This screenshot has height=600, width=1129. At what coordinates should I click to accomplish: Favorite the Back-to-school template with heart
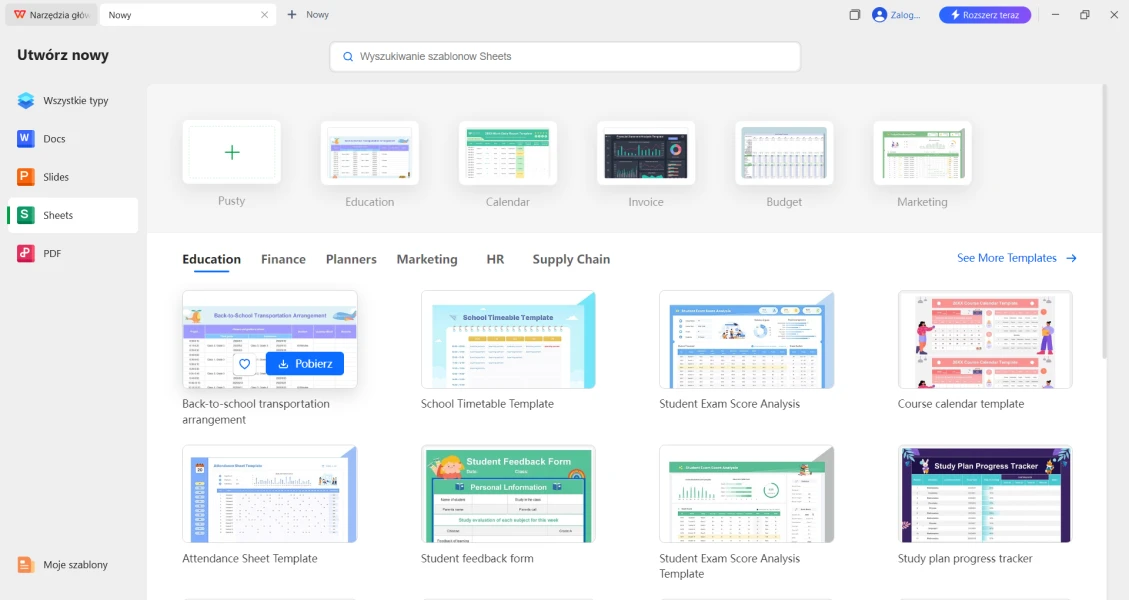pos(245,364)
